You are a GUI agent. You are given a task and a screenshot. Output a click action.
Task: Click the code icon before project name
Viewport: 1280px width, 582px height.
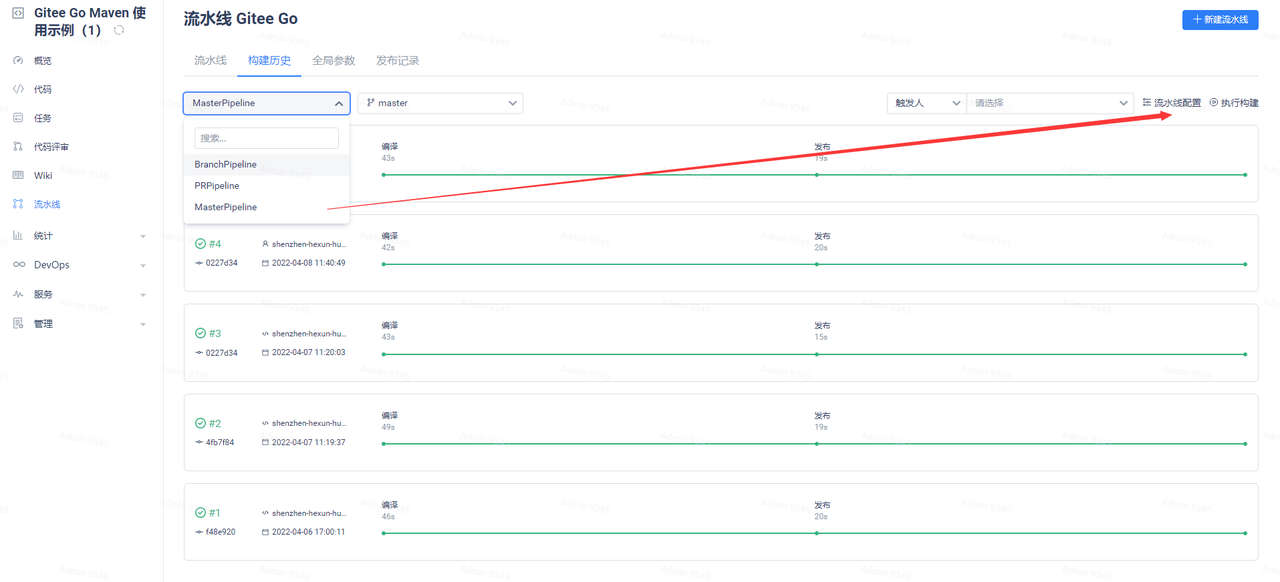click(x=18, y=13)
